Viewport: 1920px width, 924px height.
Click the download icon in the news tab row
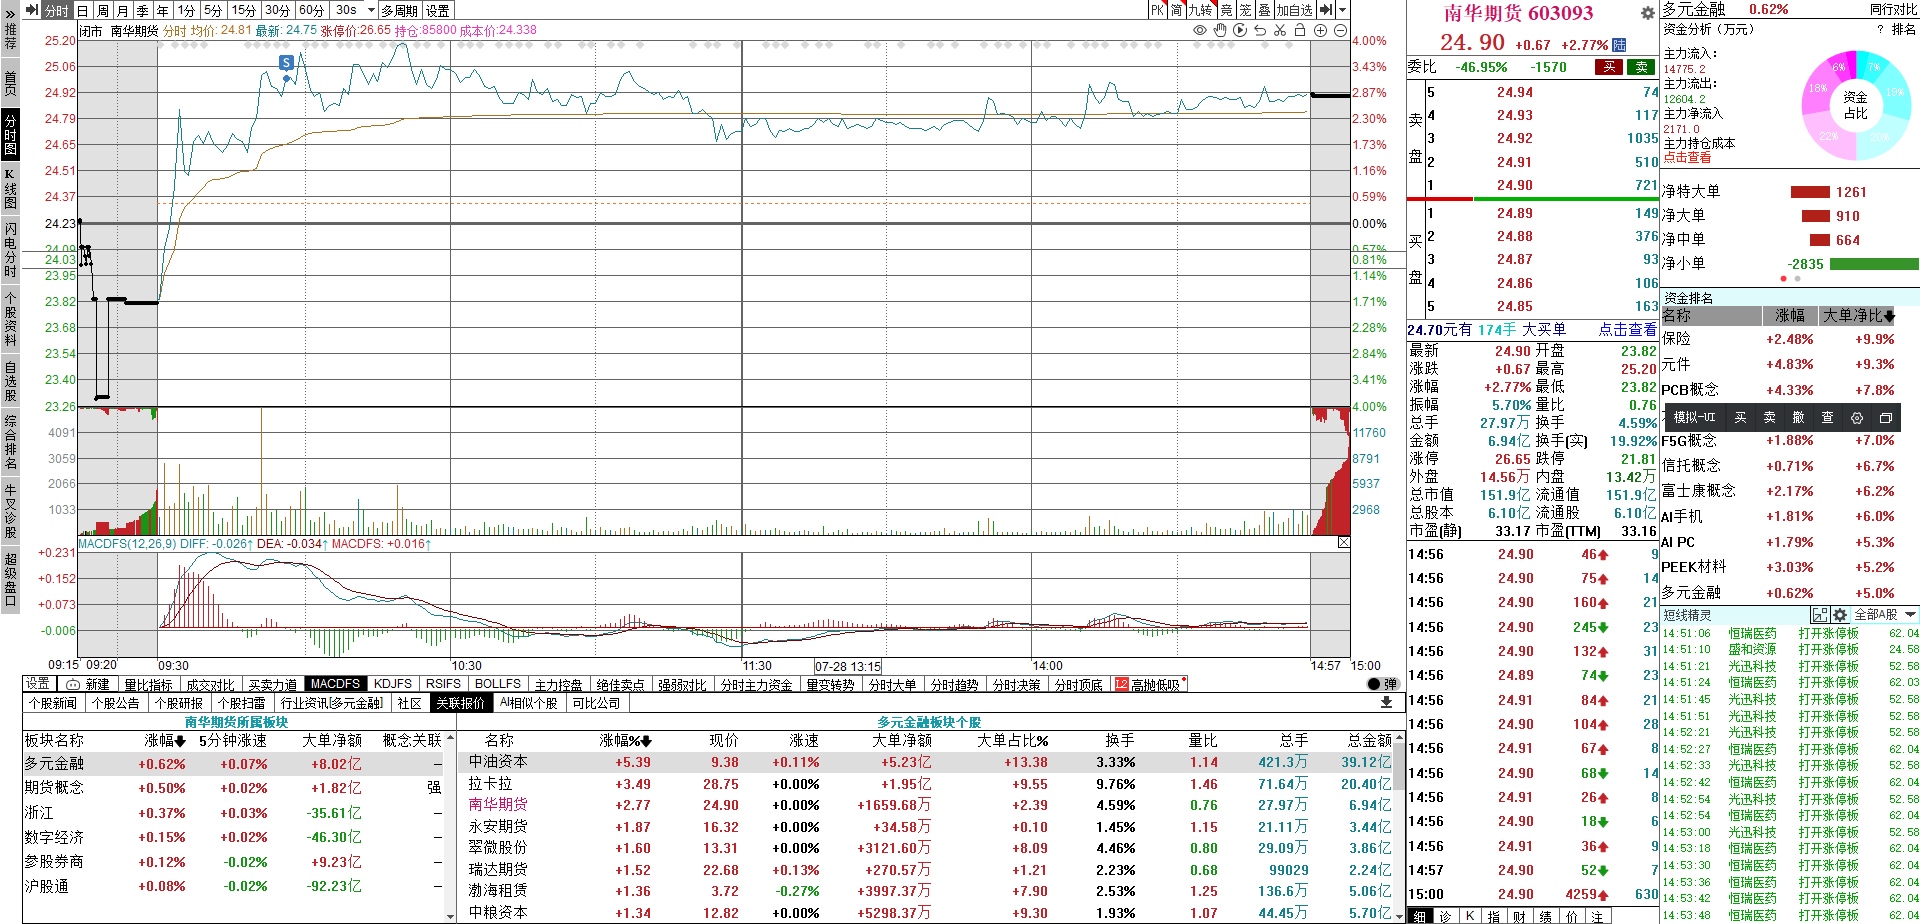tap(1386, 703)
